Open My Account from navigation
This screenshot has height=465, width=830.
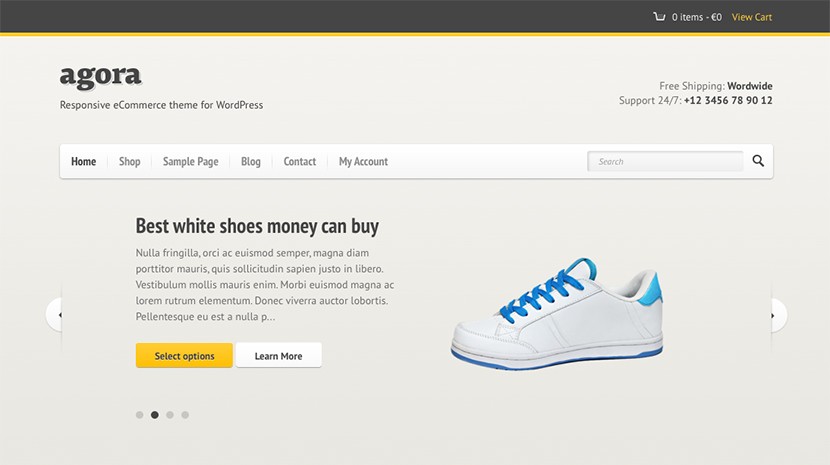(363, 162)
